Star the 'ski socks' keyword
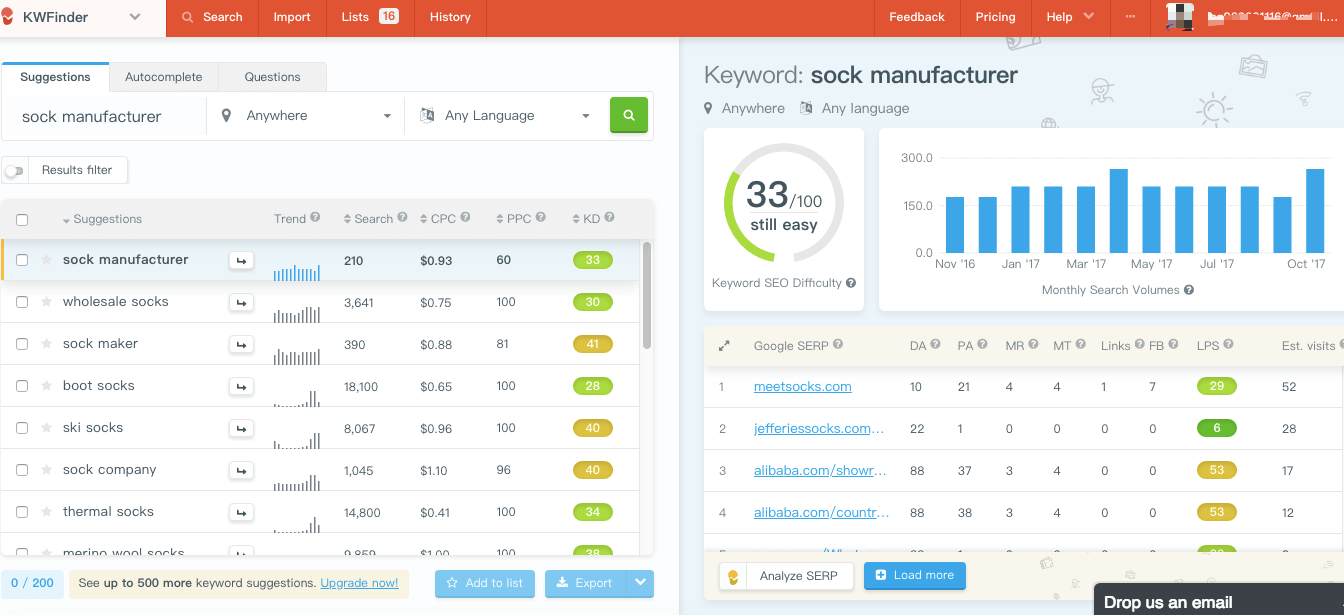Screen dimensions: 1344x615 pos(46,428)
